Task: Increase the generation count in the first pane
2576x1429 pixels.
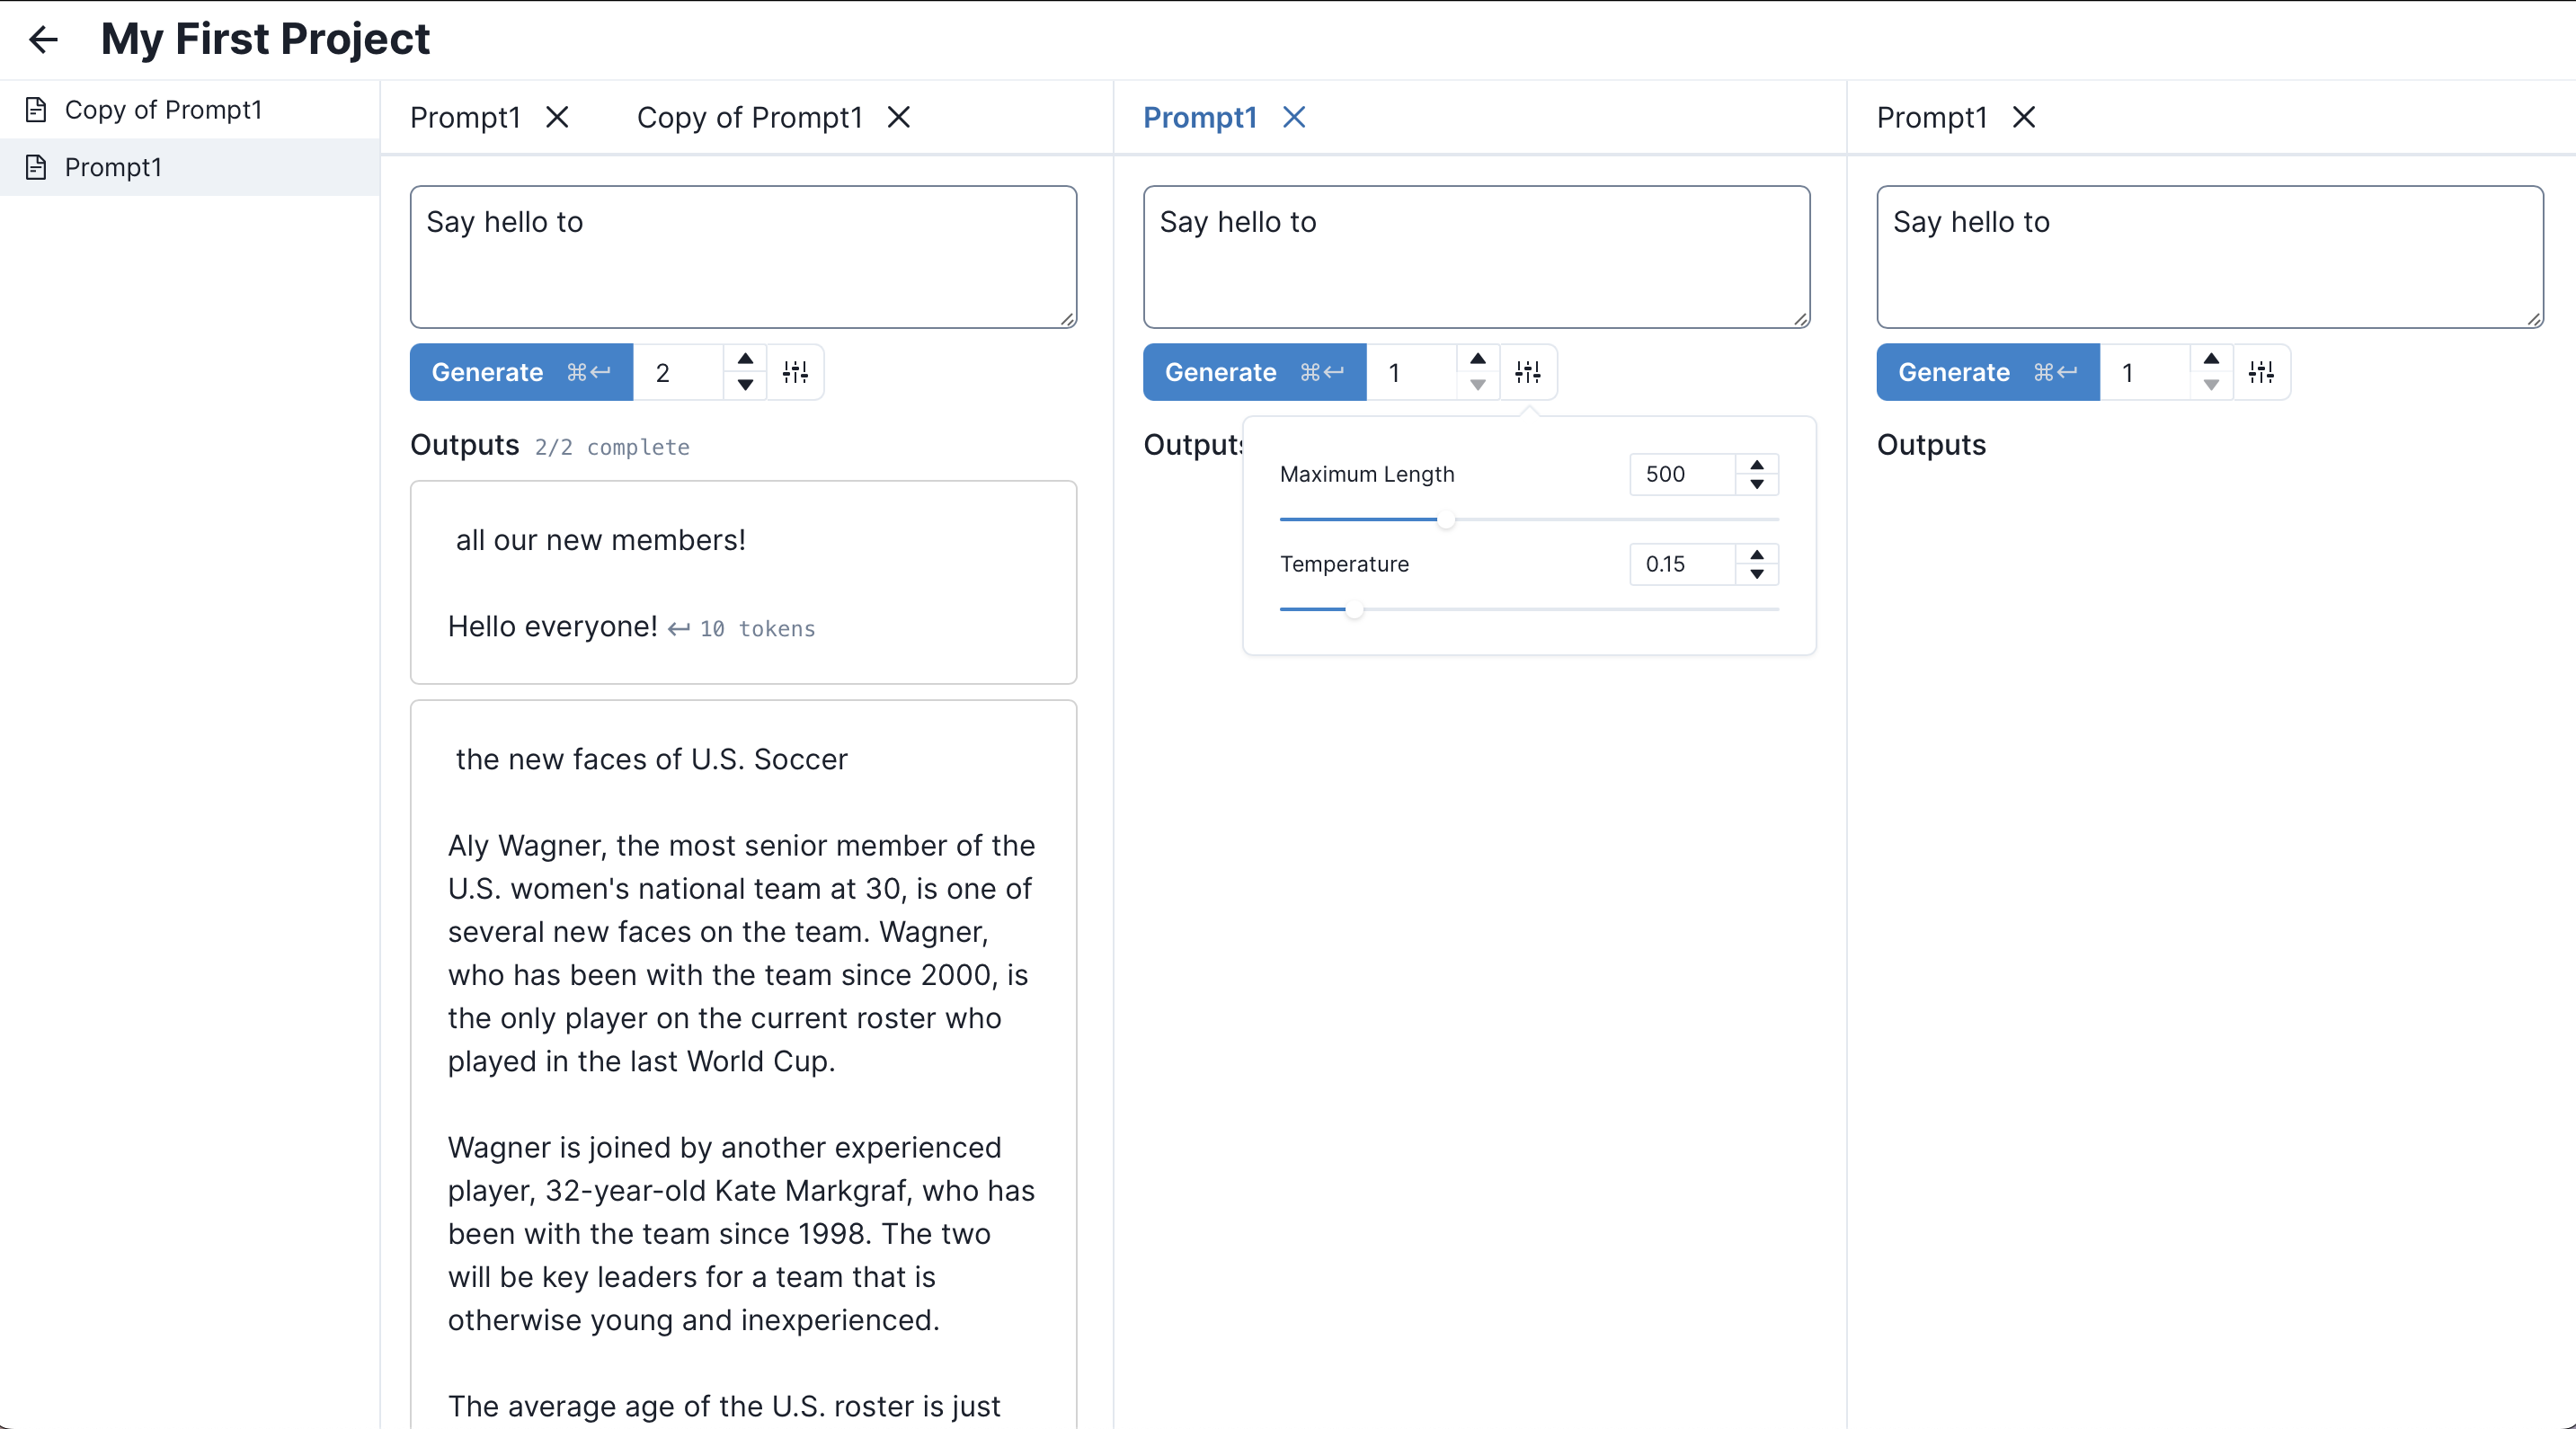Action: [745, 359]
